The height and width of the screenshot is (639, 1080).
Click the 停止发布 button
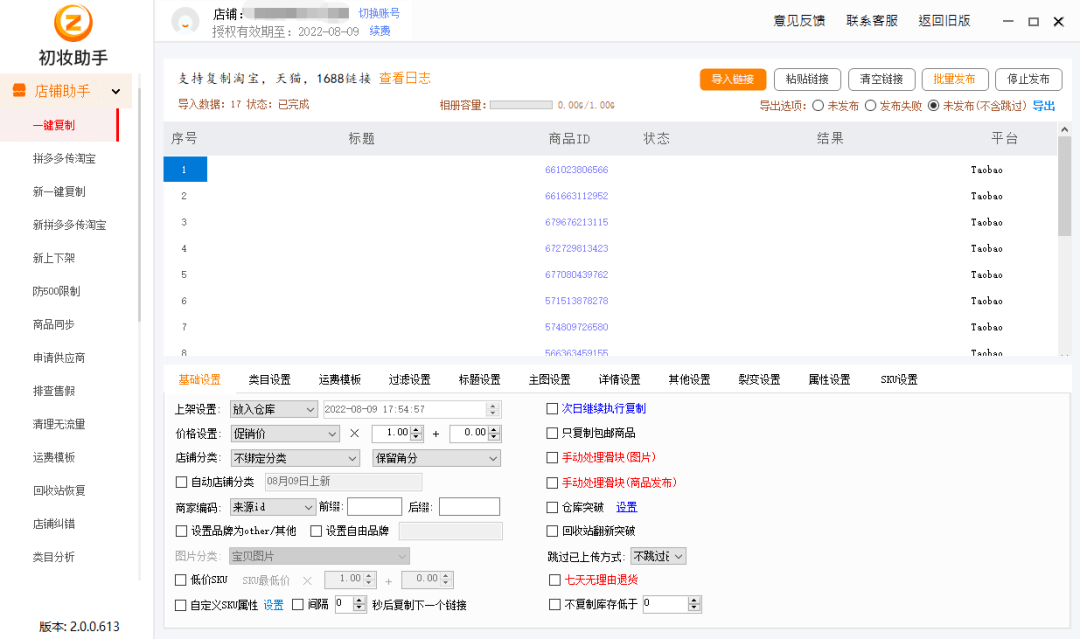(x=1028, y=79)
